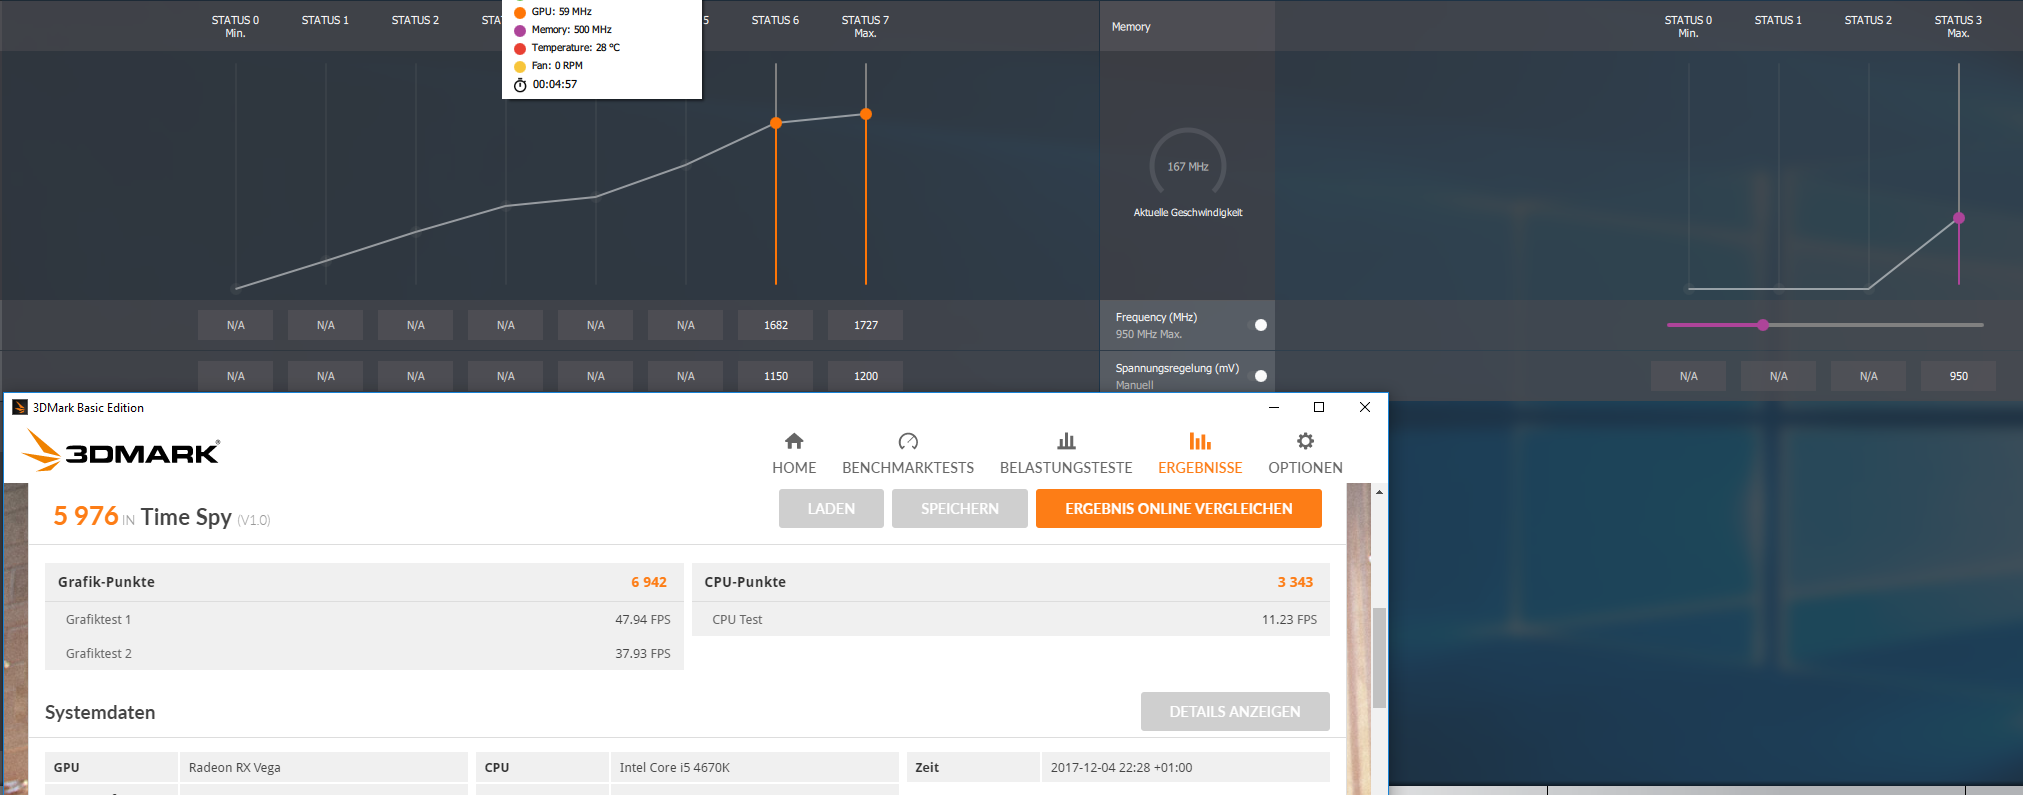Image resolution: width=2023 pixels, height=795 pixels.
Task: Open the Benchmarktests gauge icon
Action: [x=908, y=441]
